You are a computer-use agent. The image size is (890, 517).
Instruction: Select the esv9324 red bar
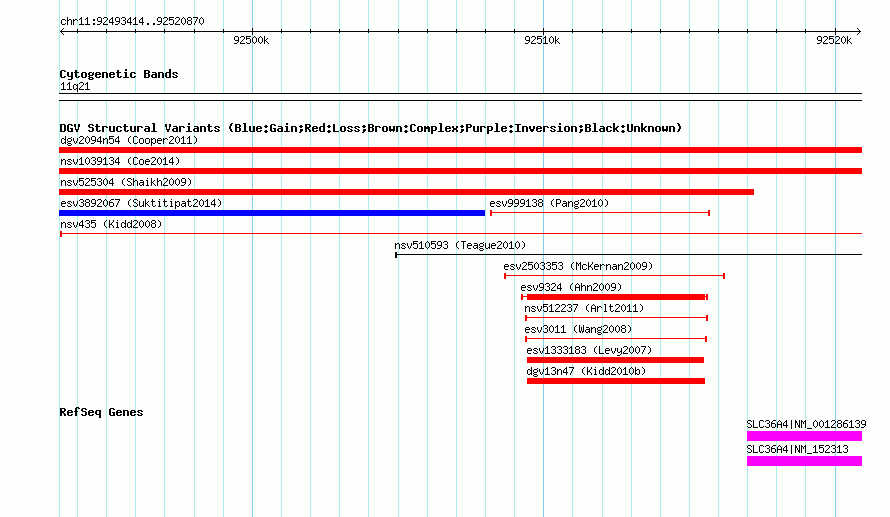(x=615, y=297)
